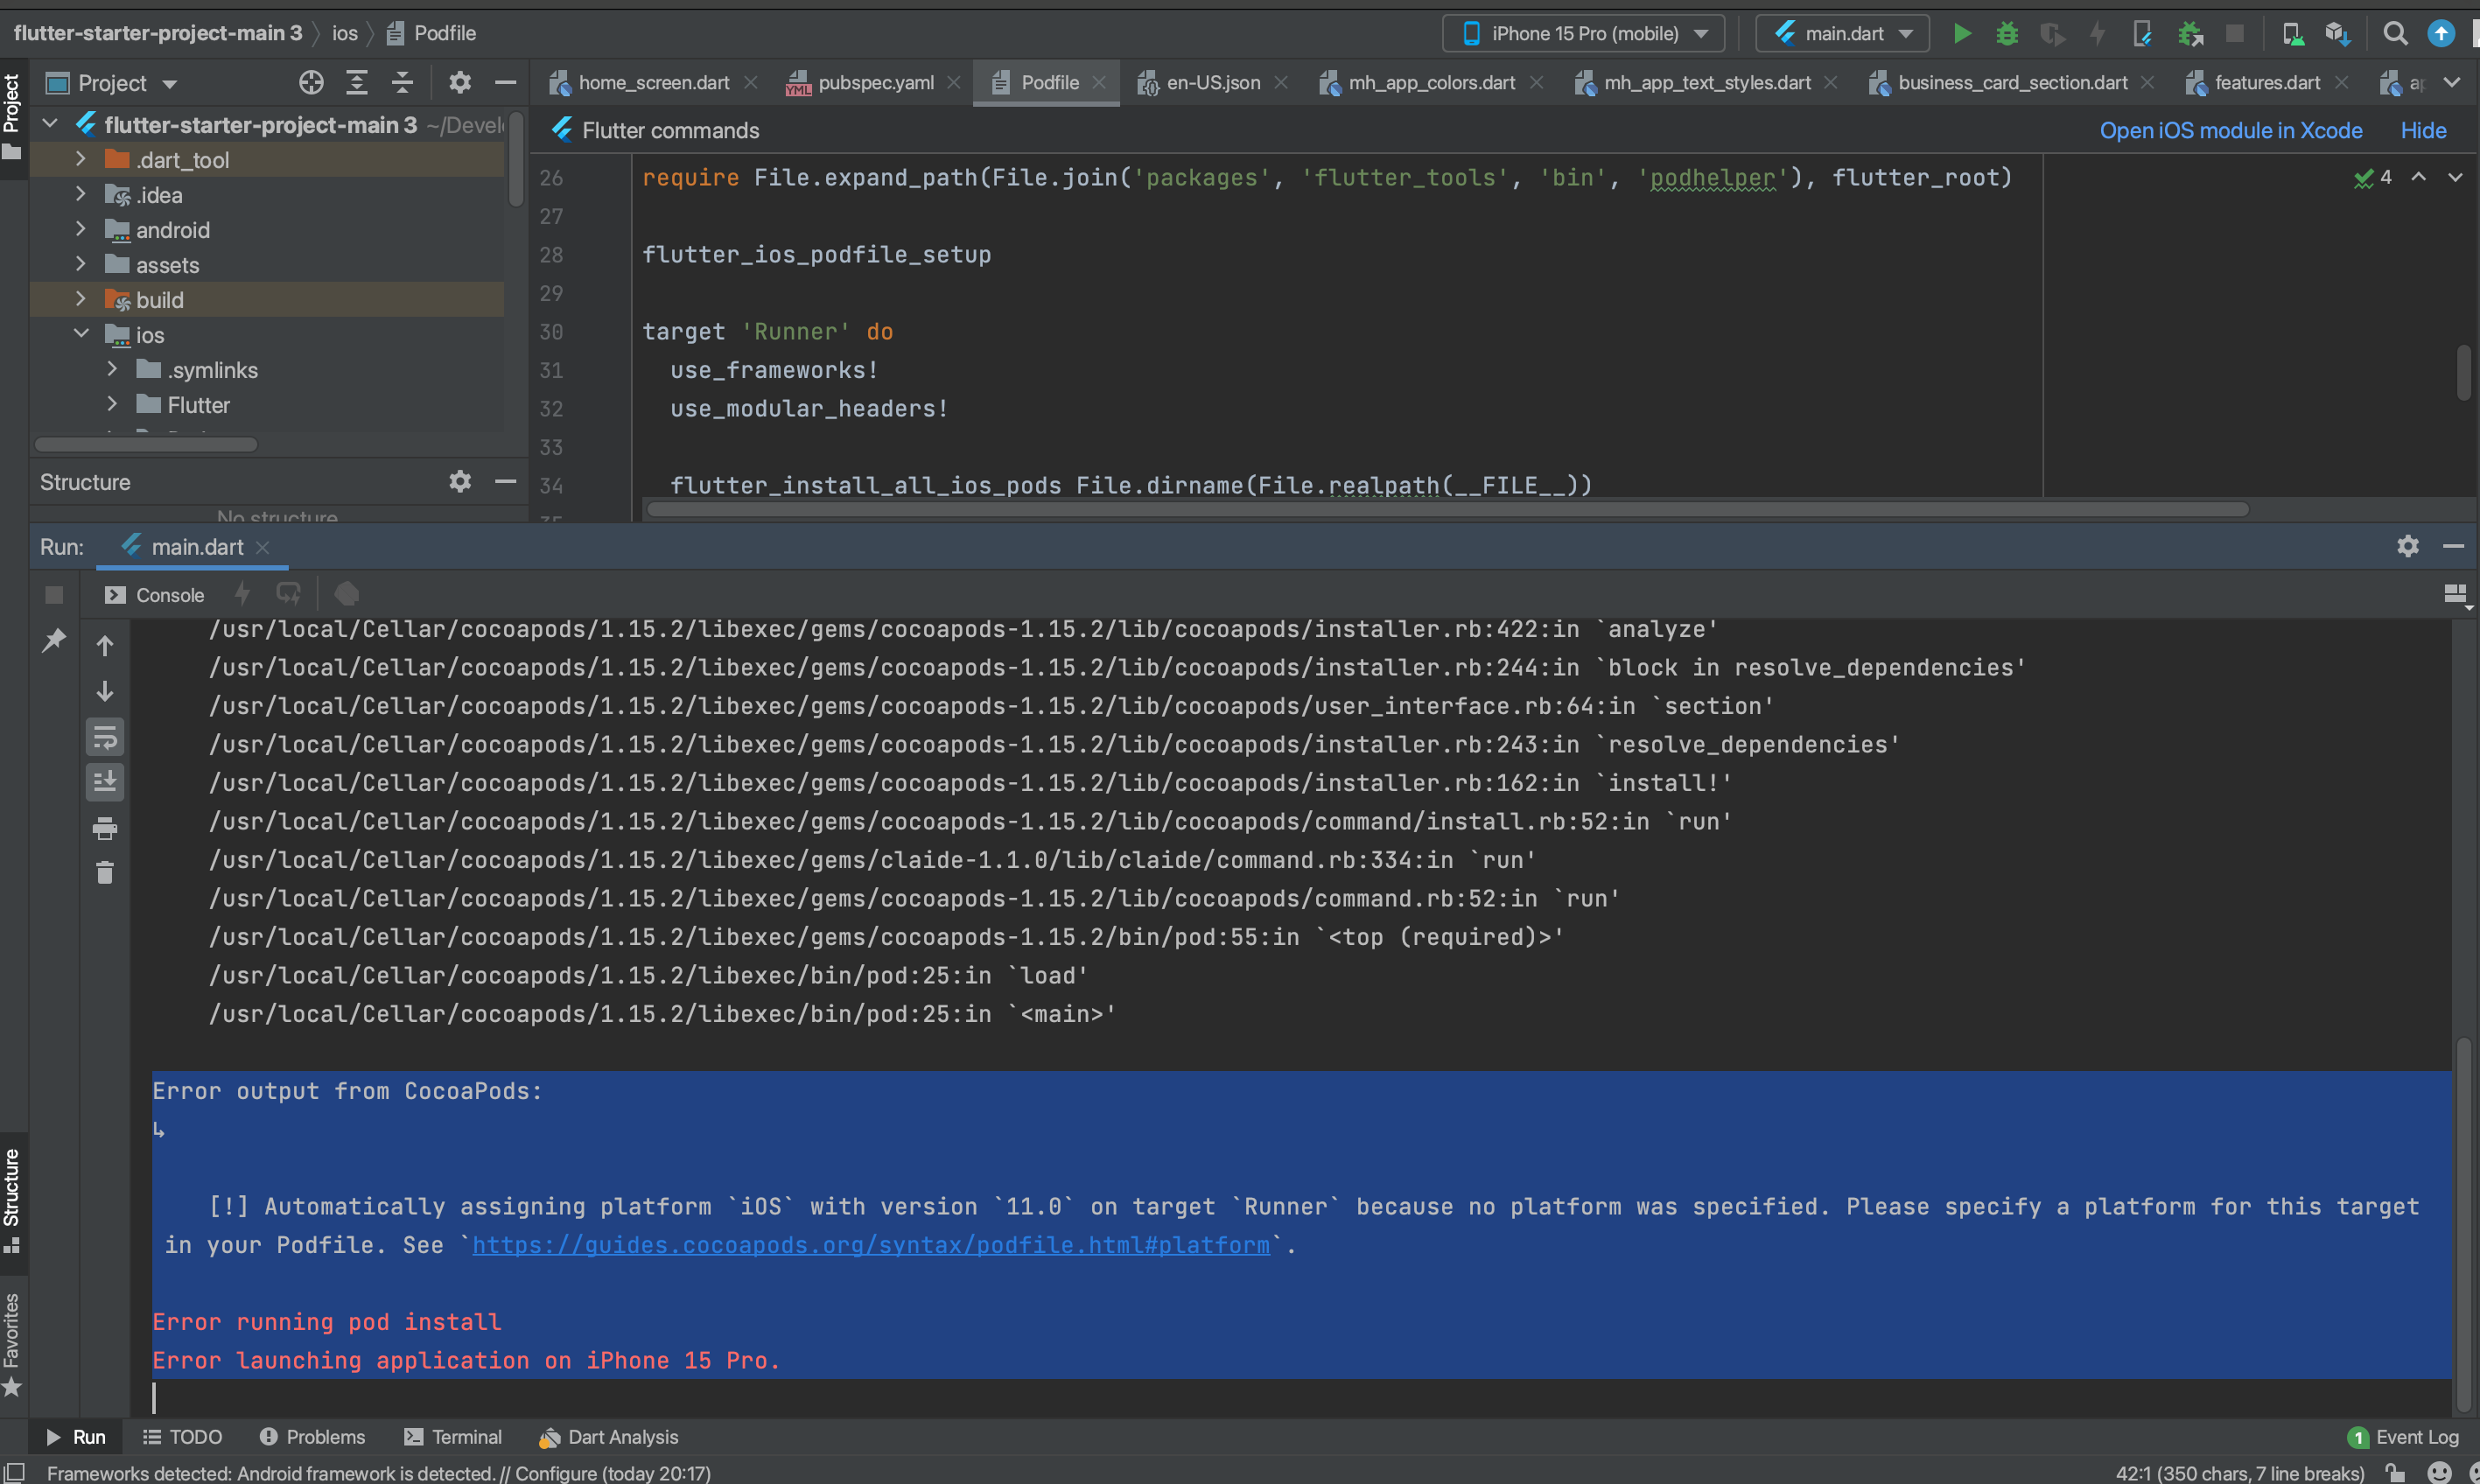The height and width of the screenshot is (1484, 2480).
Task: Click the green Run button in toolbar
Action: point(1962,33)
